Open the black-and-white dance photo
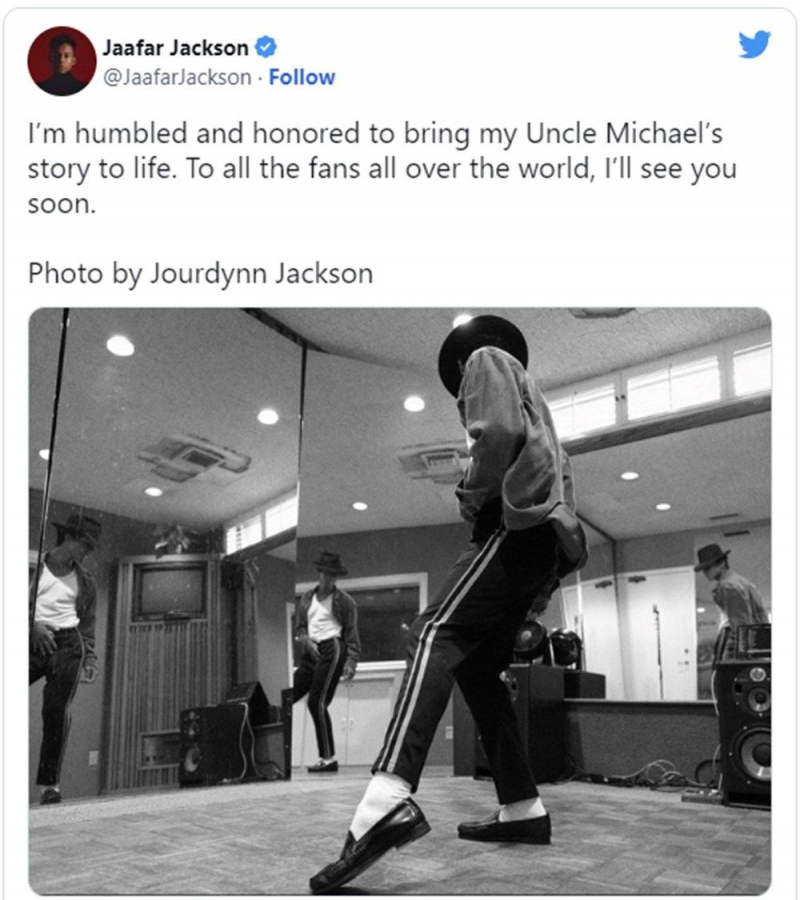800x900 pixels. pyautogui.click(x=400, y=600)
